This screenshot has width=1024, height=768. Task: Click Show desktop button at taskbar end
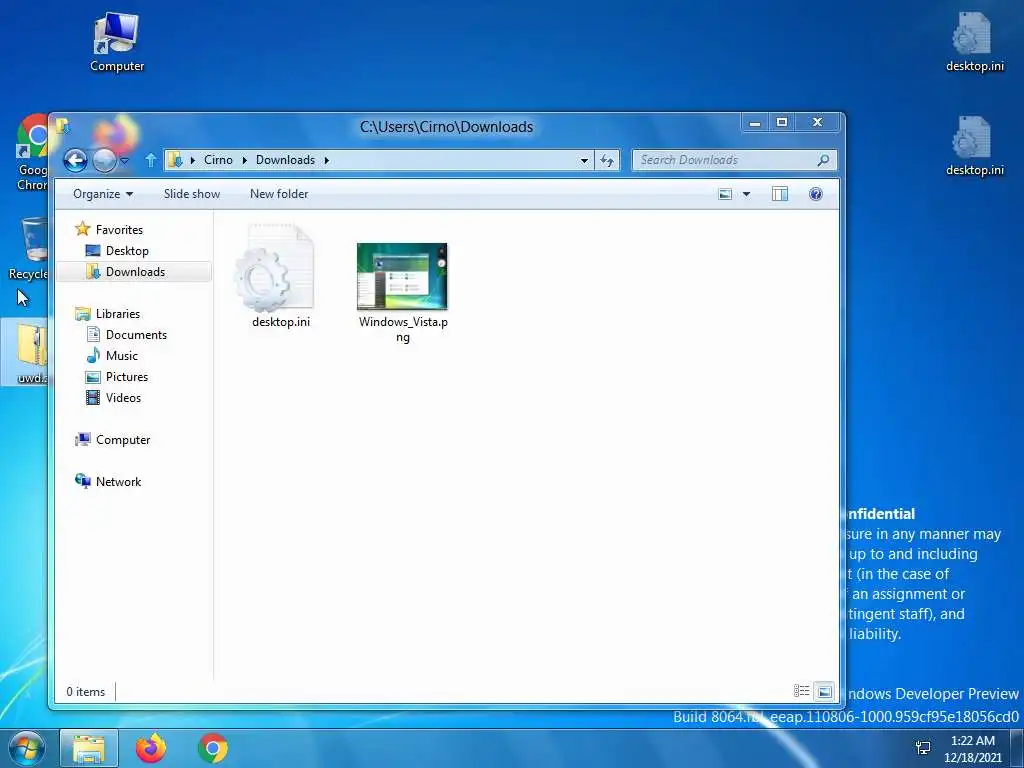[1017, 748]
